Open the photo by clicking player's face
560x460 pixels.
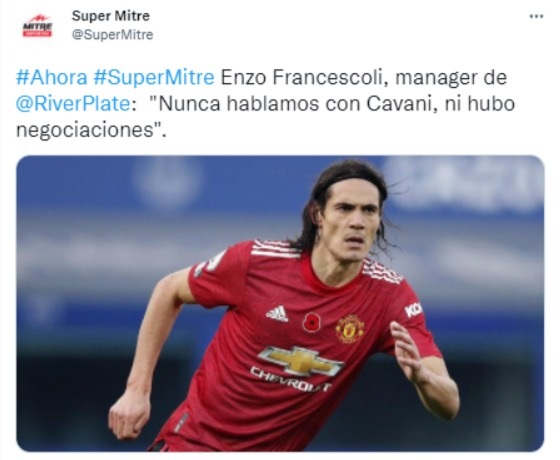tap(352, 223)
